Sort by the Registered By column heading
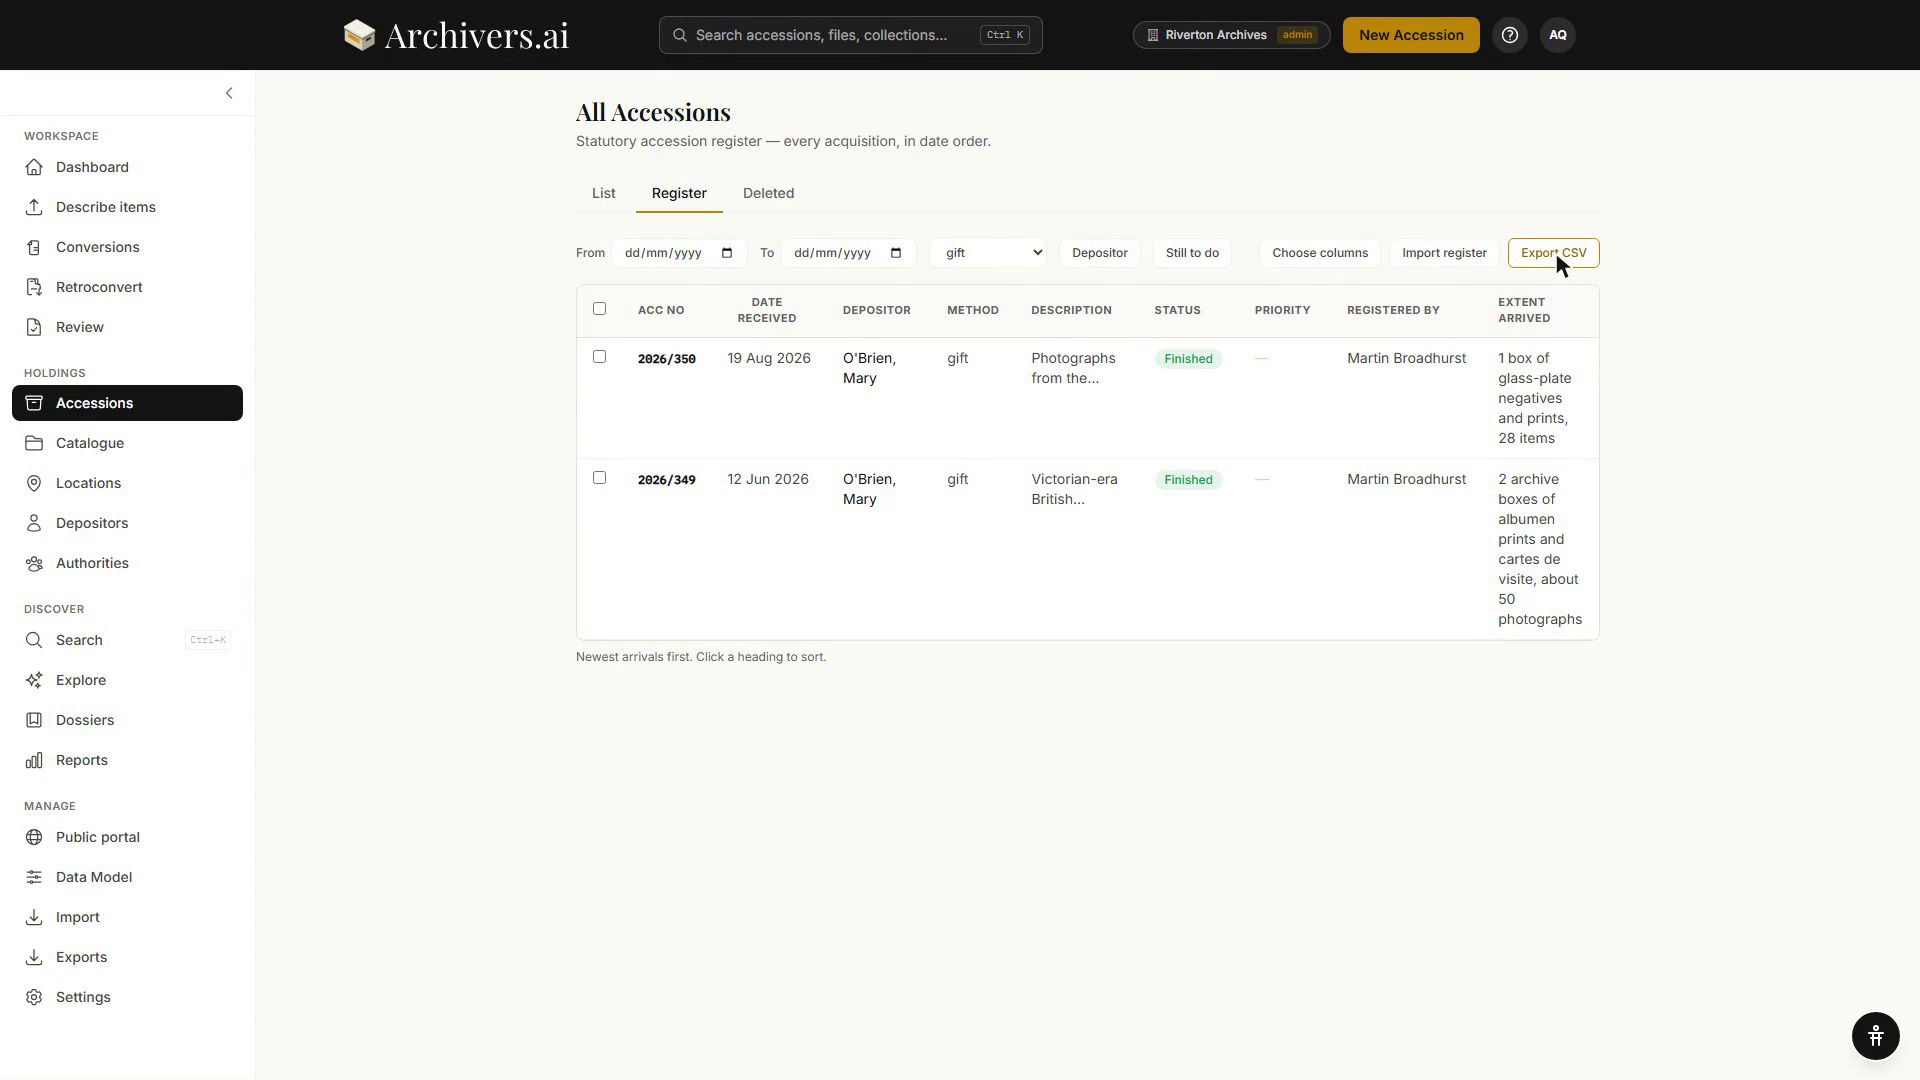Viewport: 1920px width, 1080px height. click(1393, 310)
